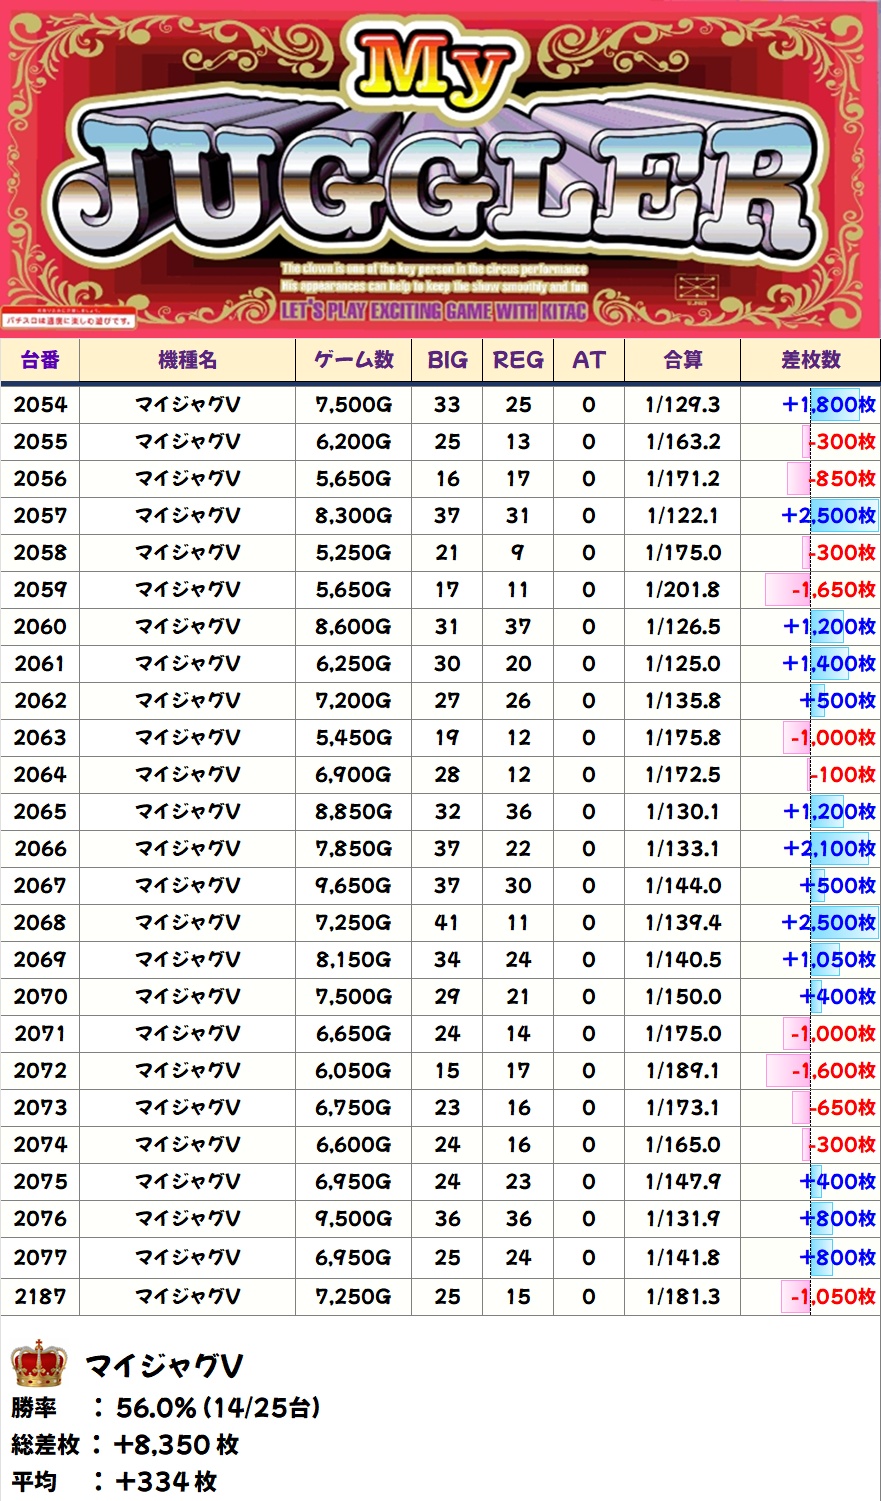
Task: Select the AT column header
Action: coord(588,360)
